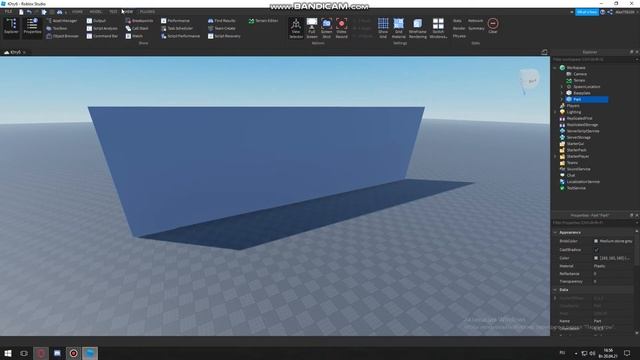This screenshot has height=360, width=640.
Task: Open the Call Stack window
Action: tap(137, 28)
